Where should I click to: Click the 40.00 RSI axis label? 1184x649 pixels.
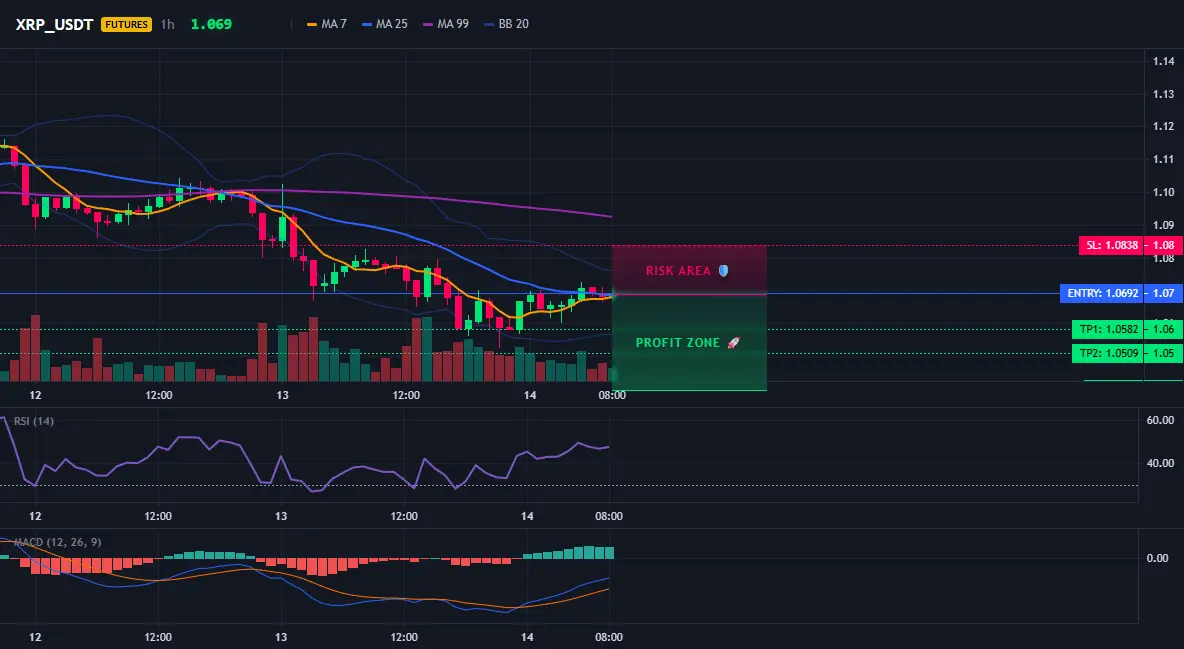pos(1161,463)
